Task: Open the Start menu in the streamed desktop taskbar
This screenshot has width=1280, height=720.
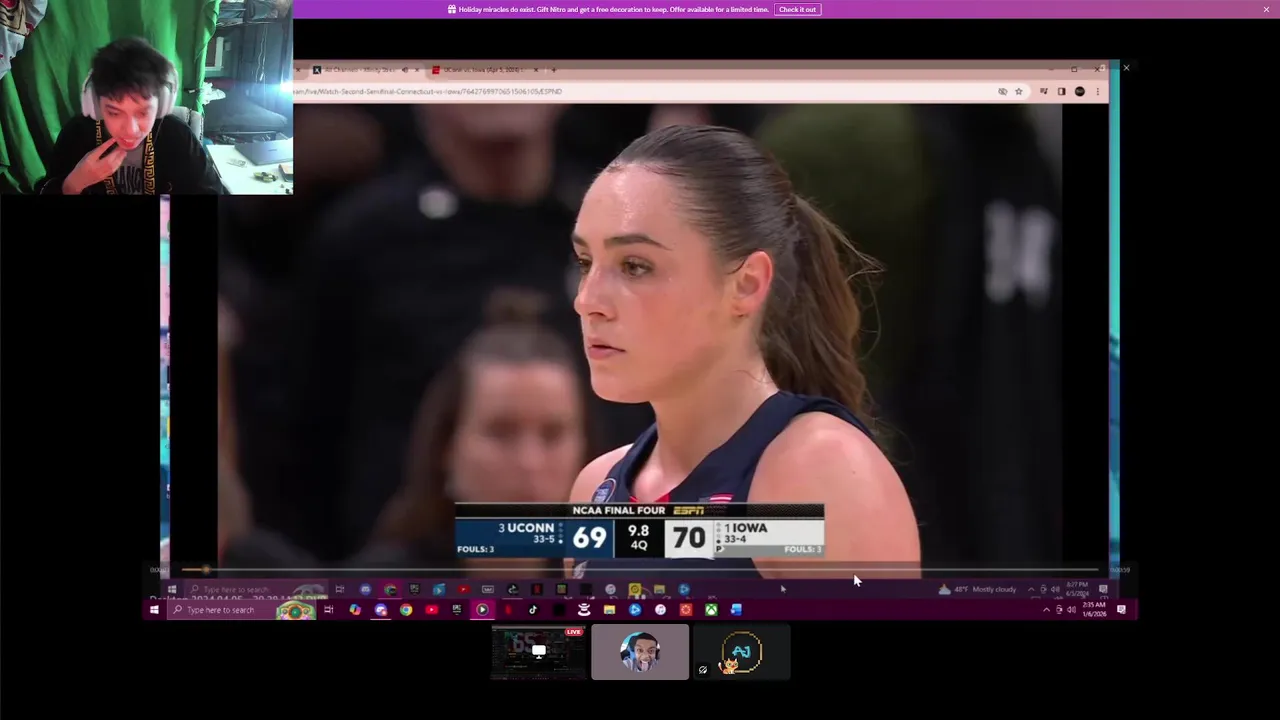Action: point(172,589)
